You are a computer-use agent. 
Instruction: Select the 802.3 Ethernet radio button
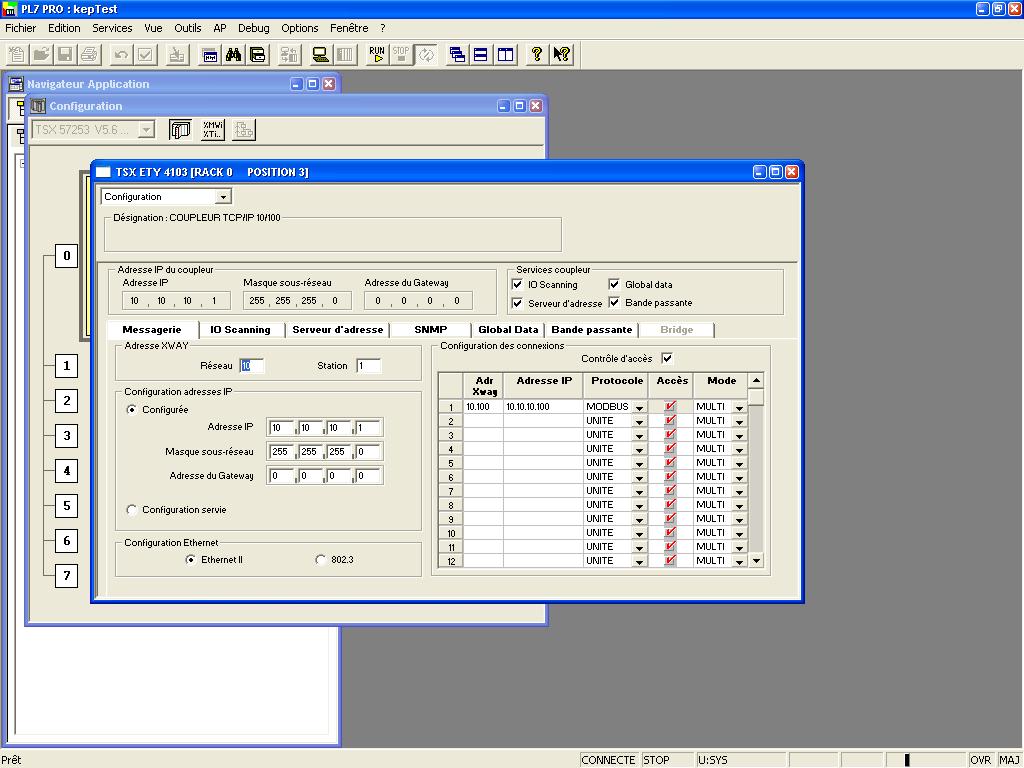[321, 560]
